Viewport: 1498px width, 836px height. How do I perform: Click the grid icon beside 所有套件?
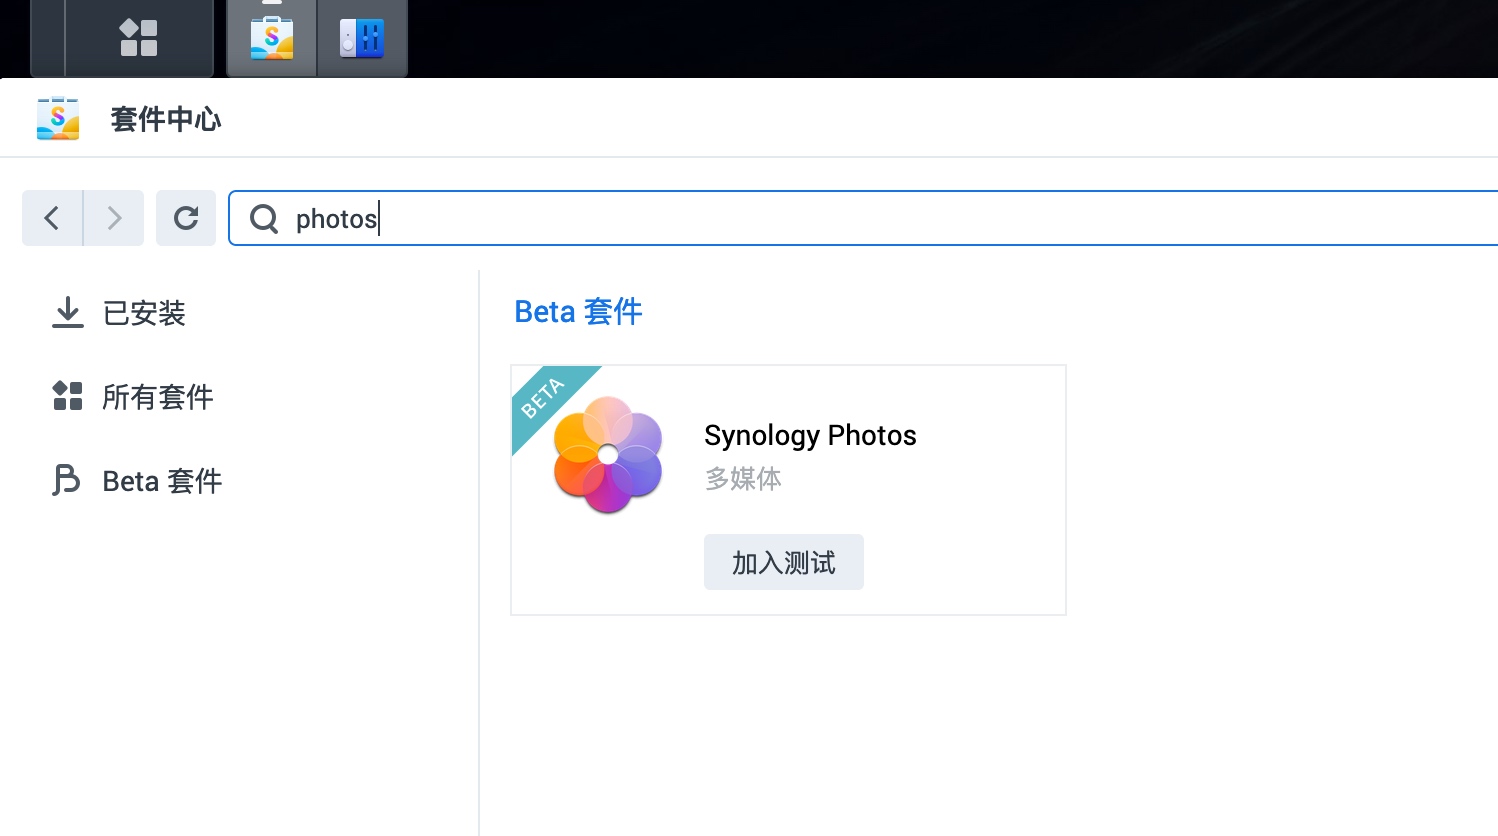[68, 396]
